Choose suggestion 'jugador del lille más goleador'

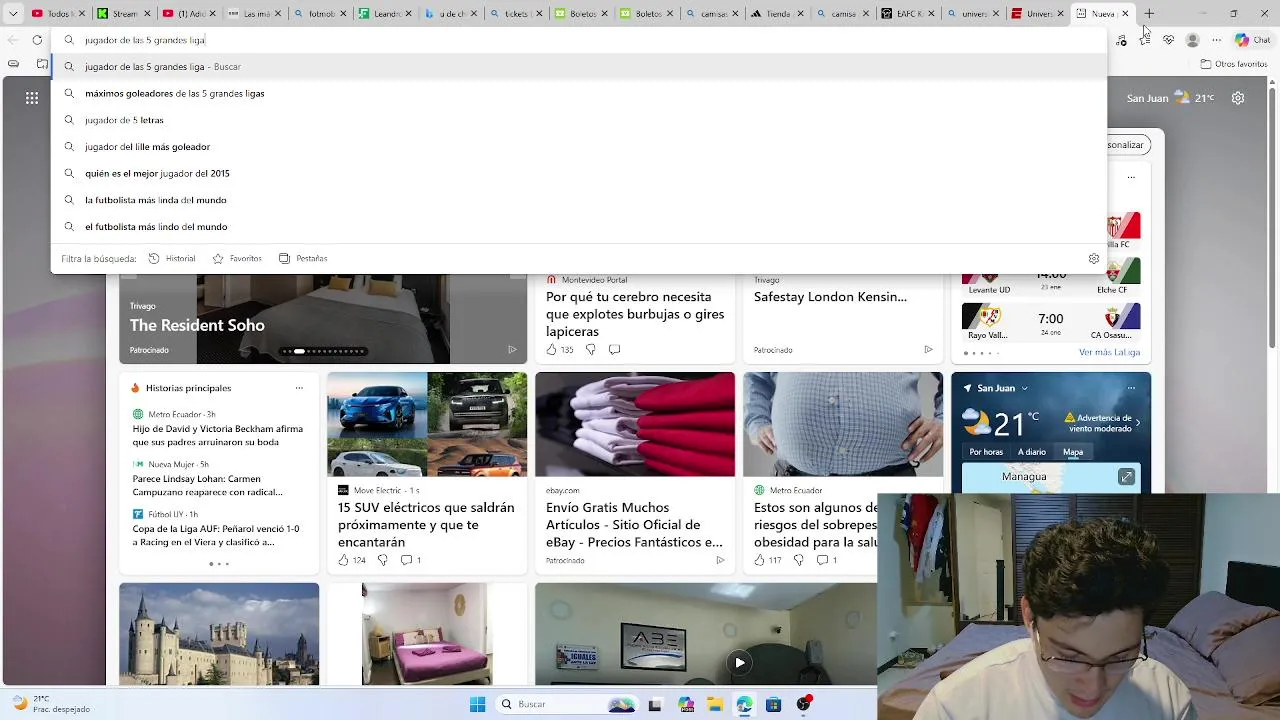[579, 146]
